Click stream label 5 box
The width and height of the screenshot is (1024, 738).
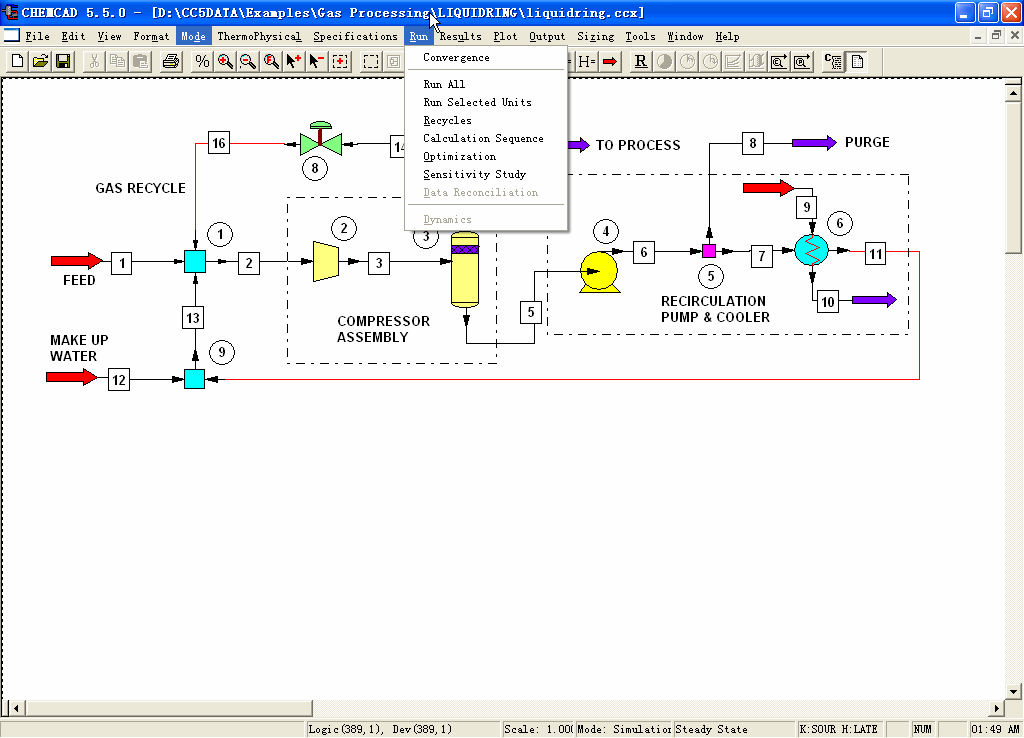coord(531,312)
